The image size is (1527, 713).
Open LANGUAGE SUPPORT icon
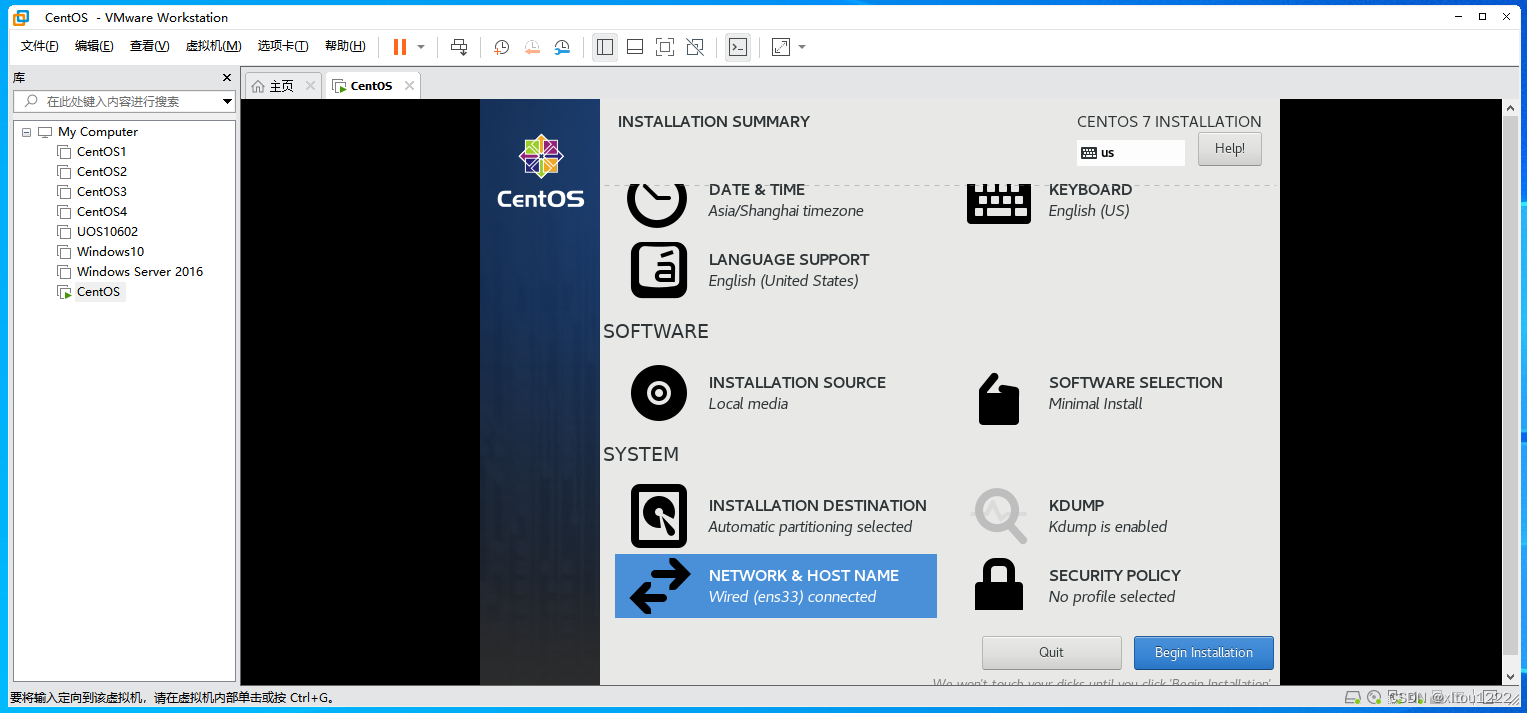coord(659,270)
